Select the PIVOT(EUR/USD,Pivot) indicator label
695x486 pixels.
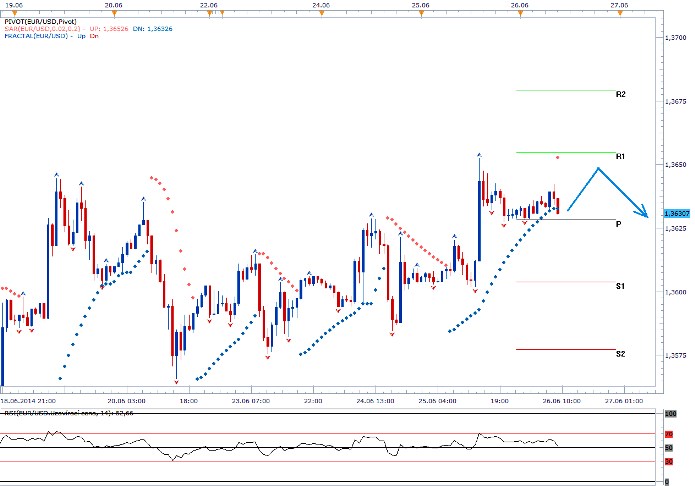(40, 21)
